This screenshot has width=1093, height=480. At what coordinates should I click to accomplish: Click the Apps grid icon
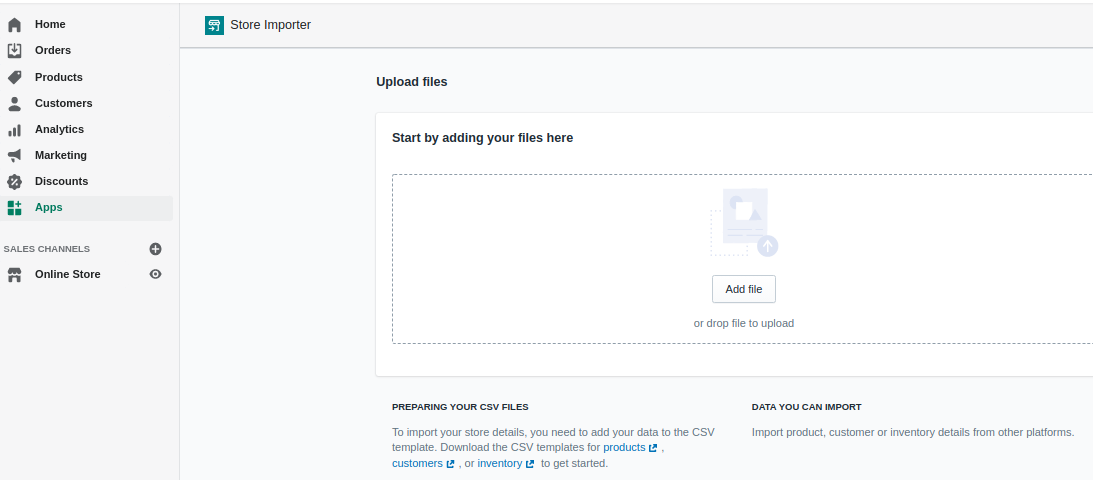pos(14,208)
